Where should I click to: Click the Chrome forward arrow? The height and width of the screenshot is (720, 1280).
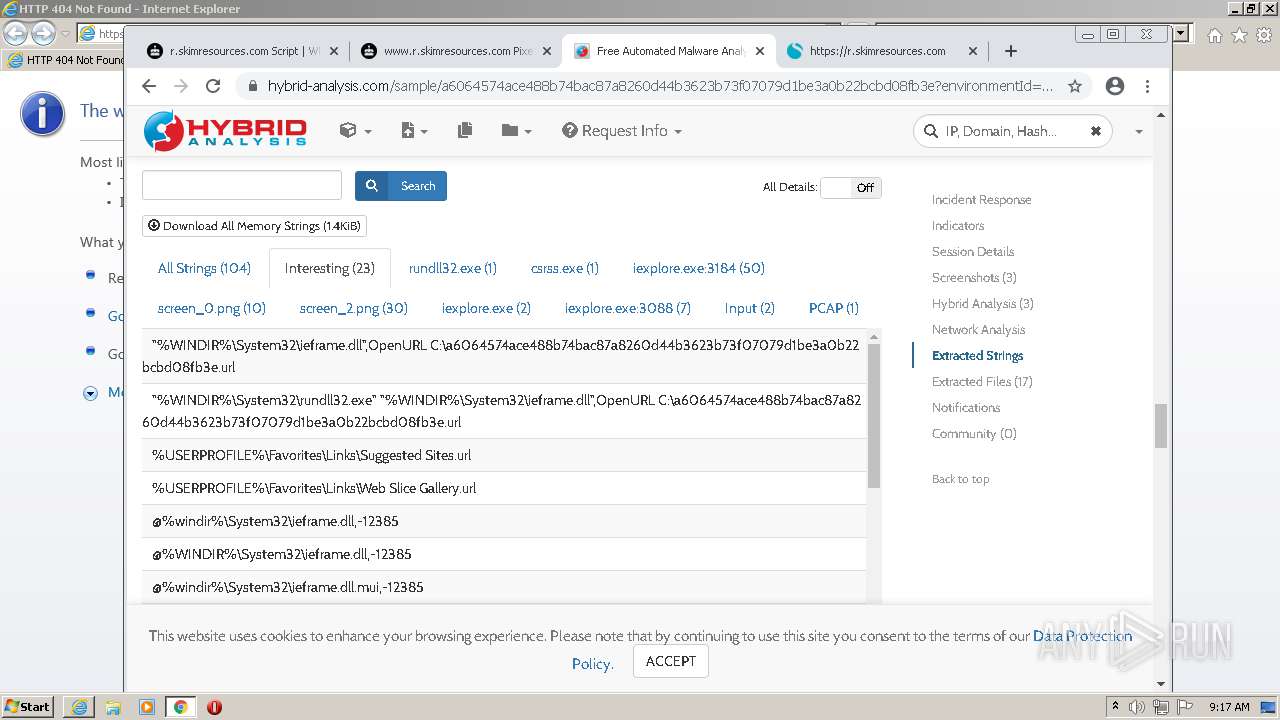(181, 86)
